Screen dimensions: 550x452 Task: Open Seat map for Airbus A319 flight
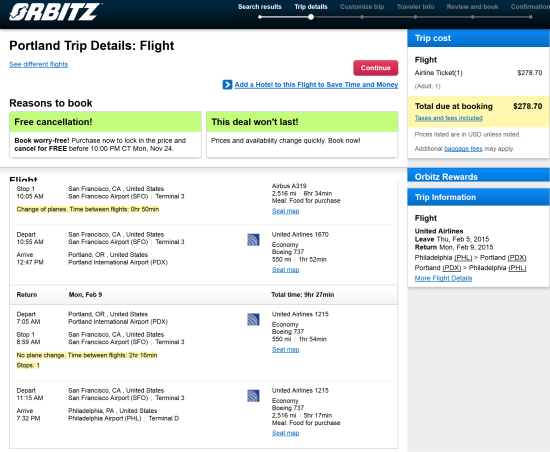point(286,211)
